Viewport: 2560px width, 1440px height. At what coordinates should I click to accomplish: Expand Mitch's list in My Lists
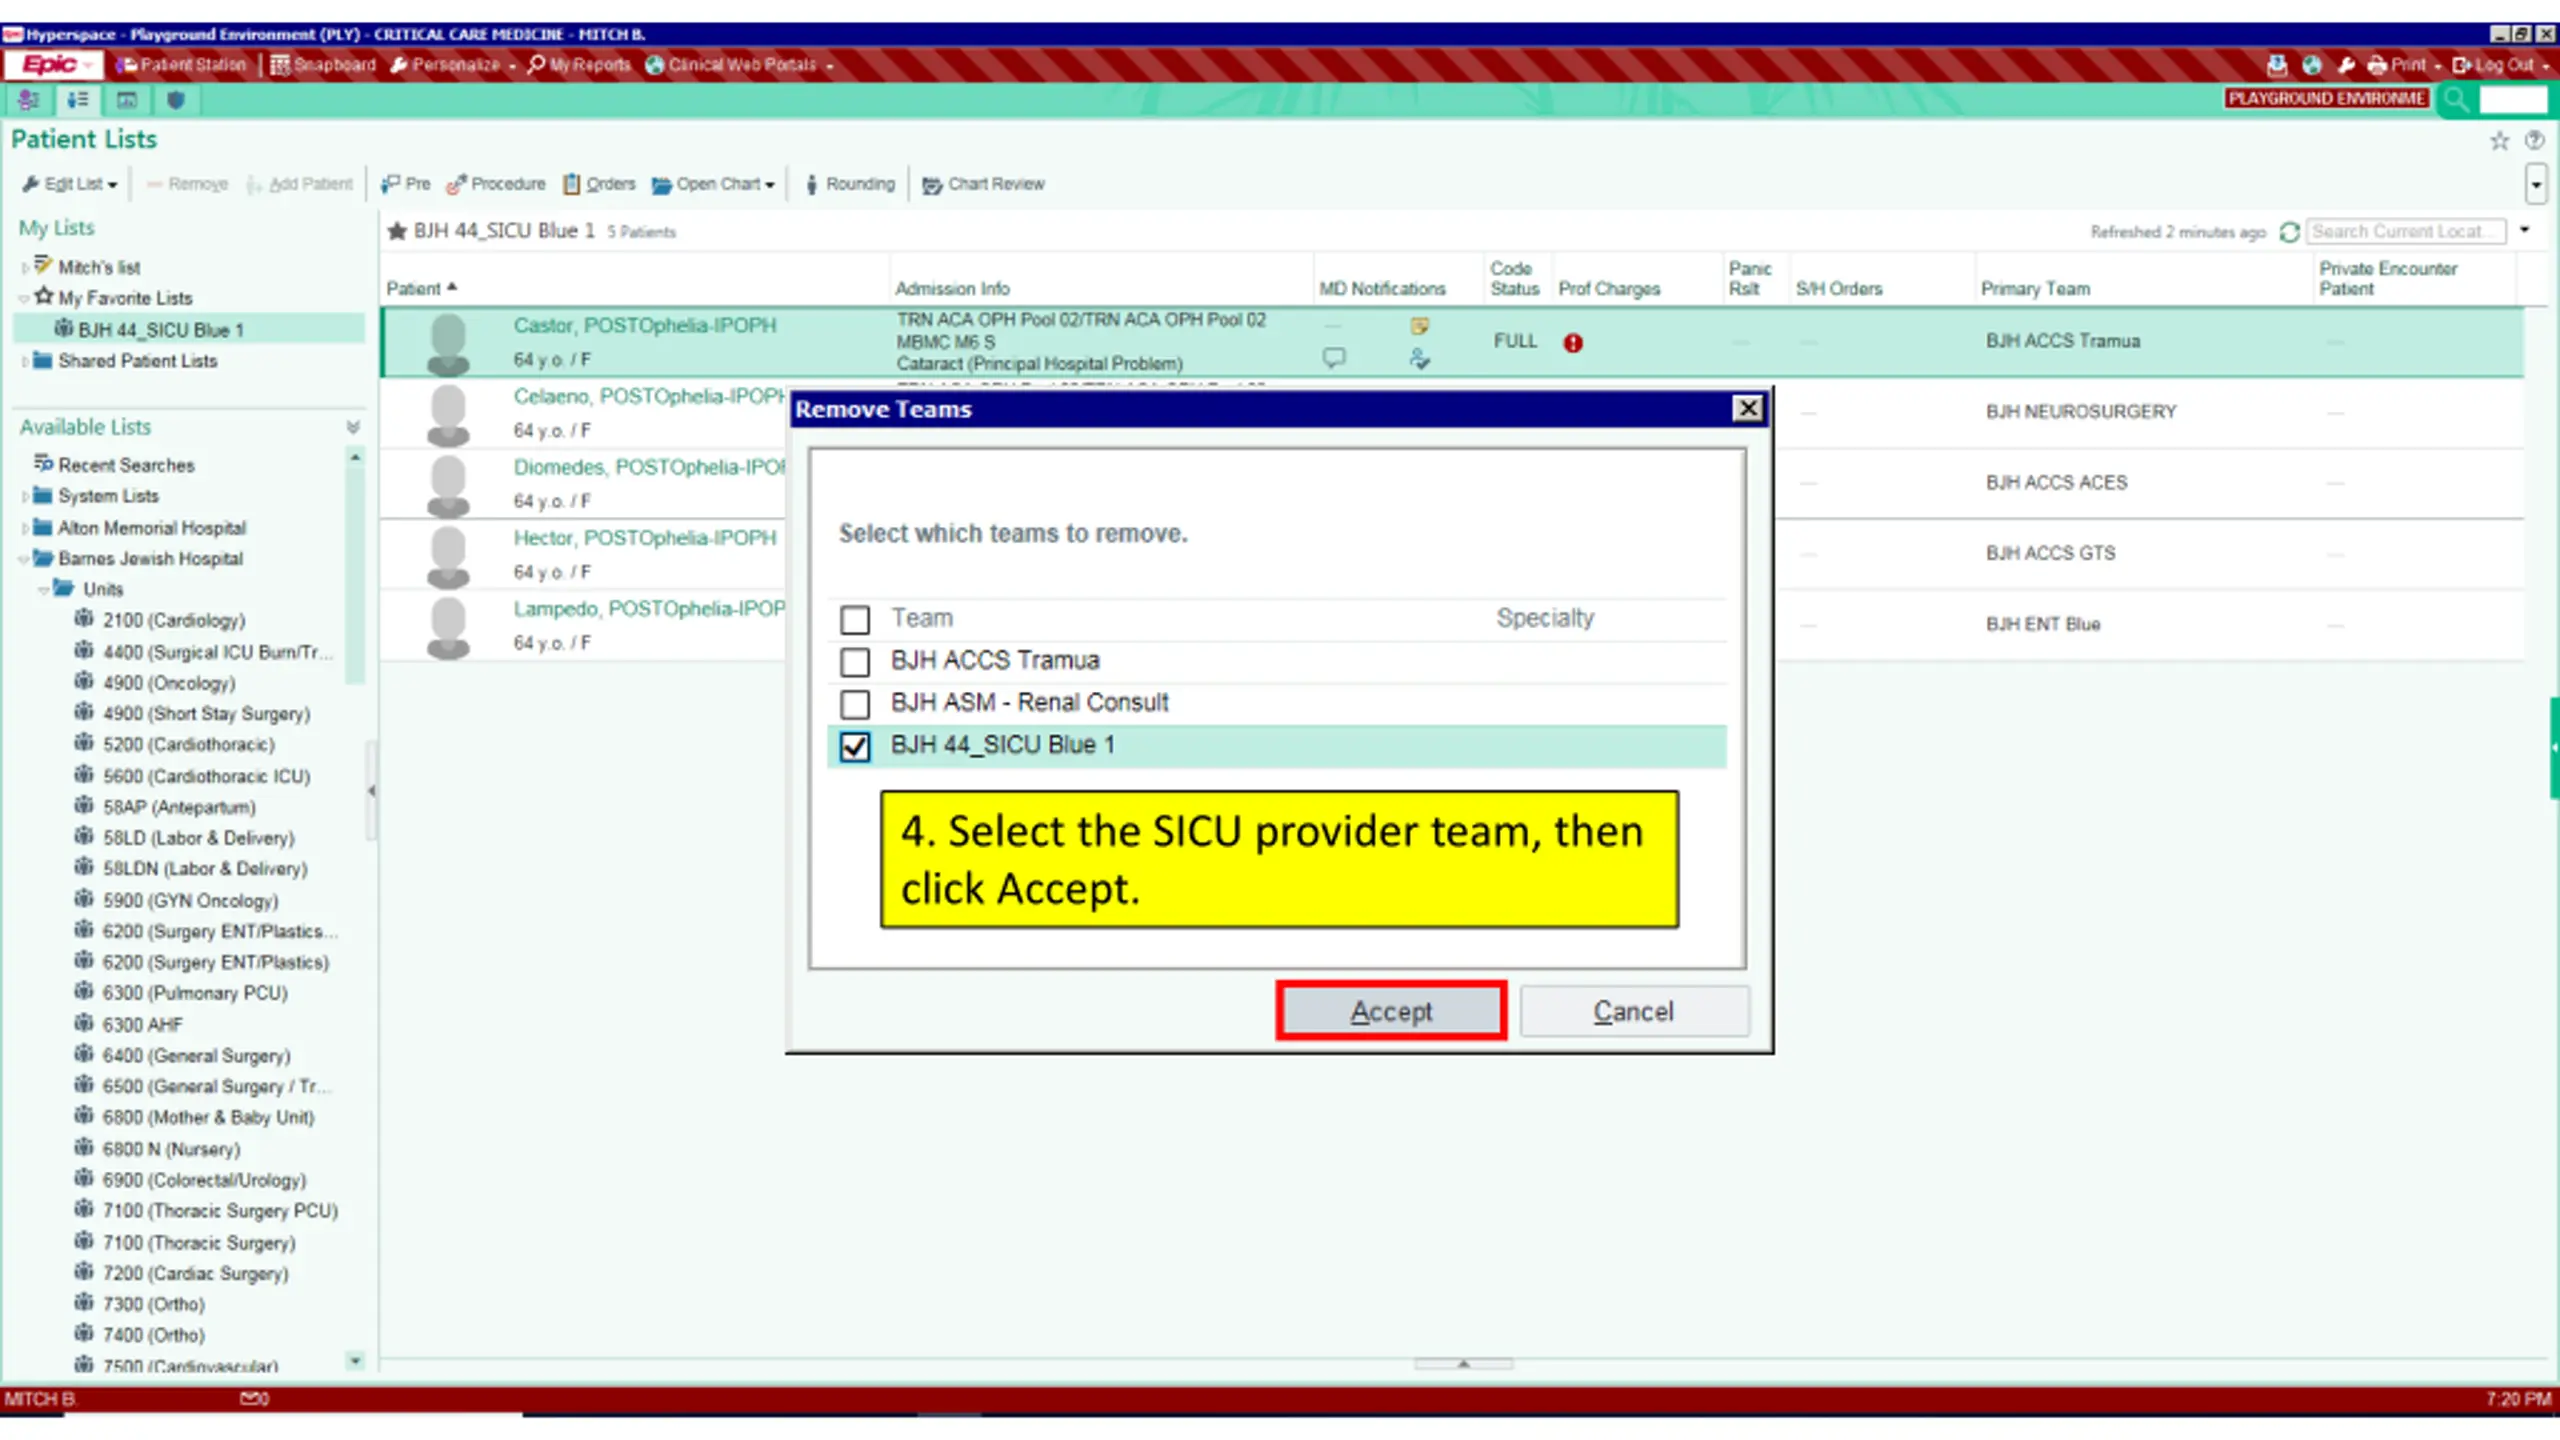pyautogui.click(x=25, y=268)
